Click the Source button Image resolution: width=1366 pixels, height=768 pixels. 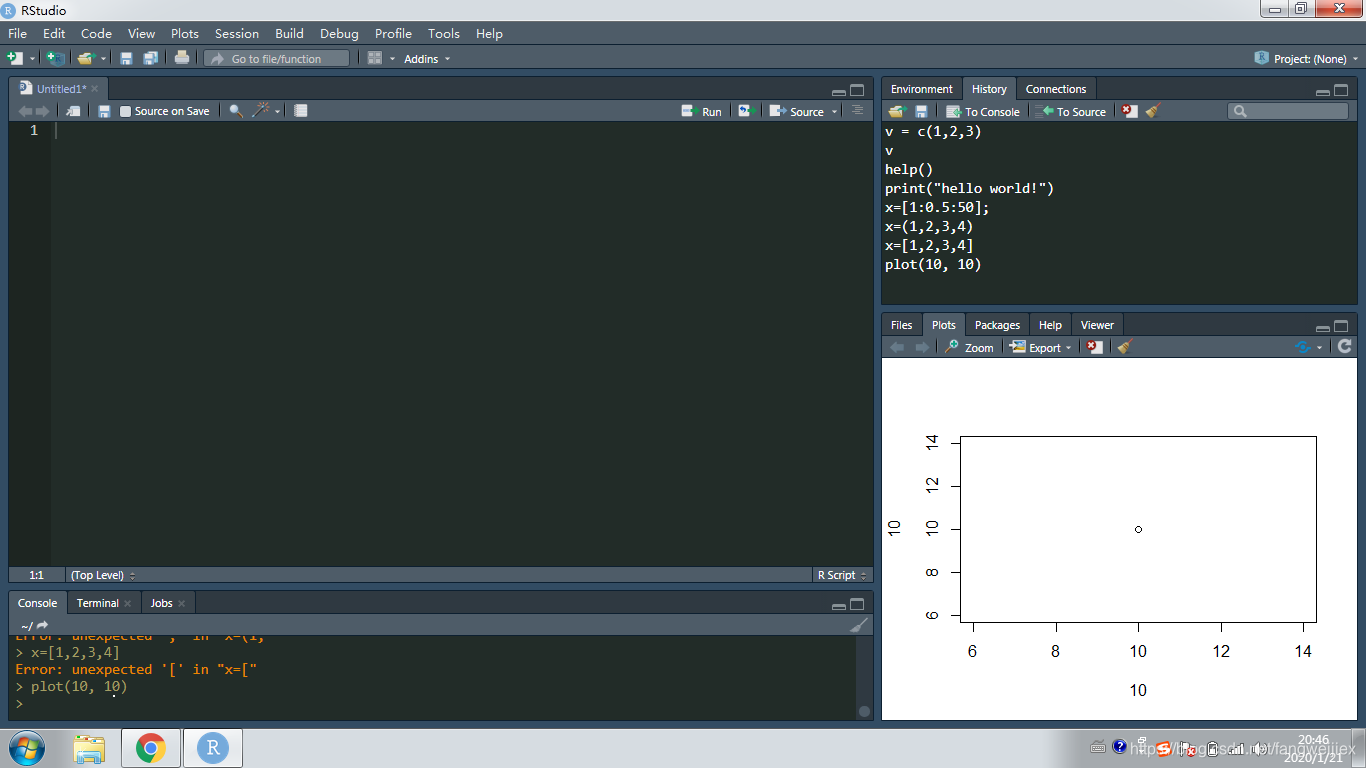(797, 111)
